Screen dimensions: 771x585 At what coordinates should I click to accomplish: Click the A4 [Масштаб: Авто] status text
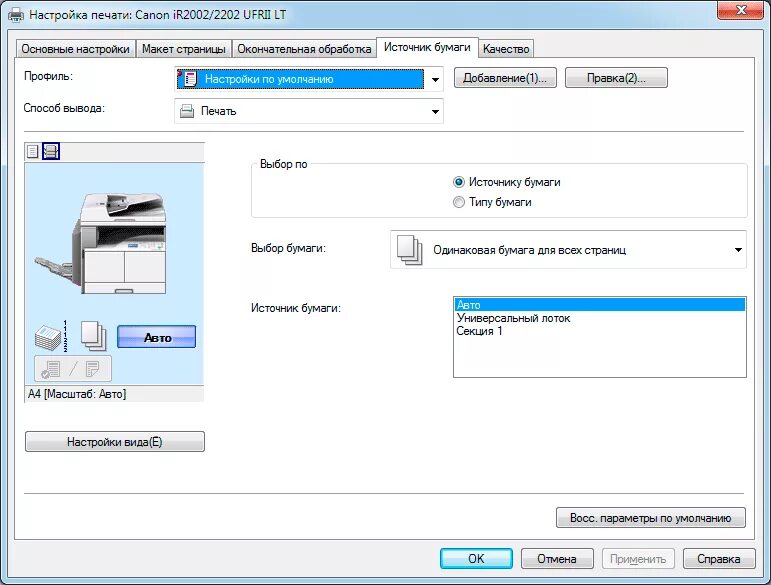coord(77,394)
